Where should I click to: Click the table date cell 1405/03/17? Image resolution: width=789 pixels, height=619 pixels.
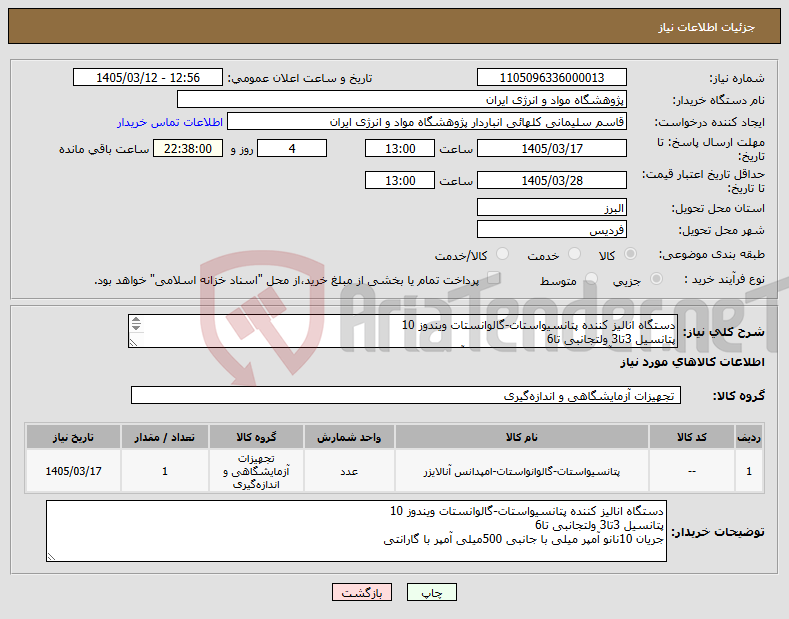click(73, 472)
